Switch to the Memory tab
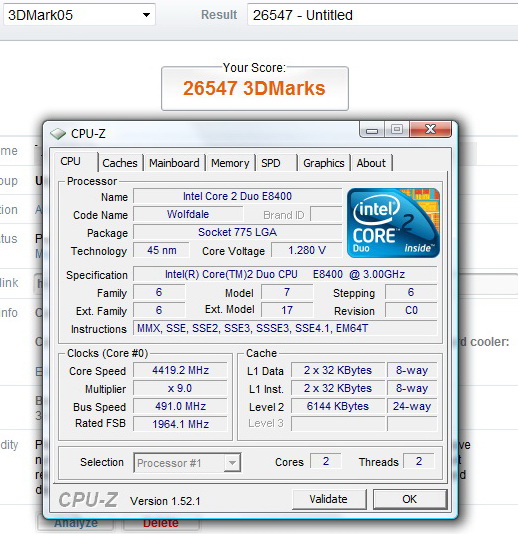Image resolution: width=518 pixels, height=534 pixels. click(230, 163)
